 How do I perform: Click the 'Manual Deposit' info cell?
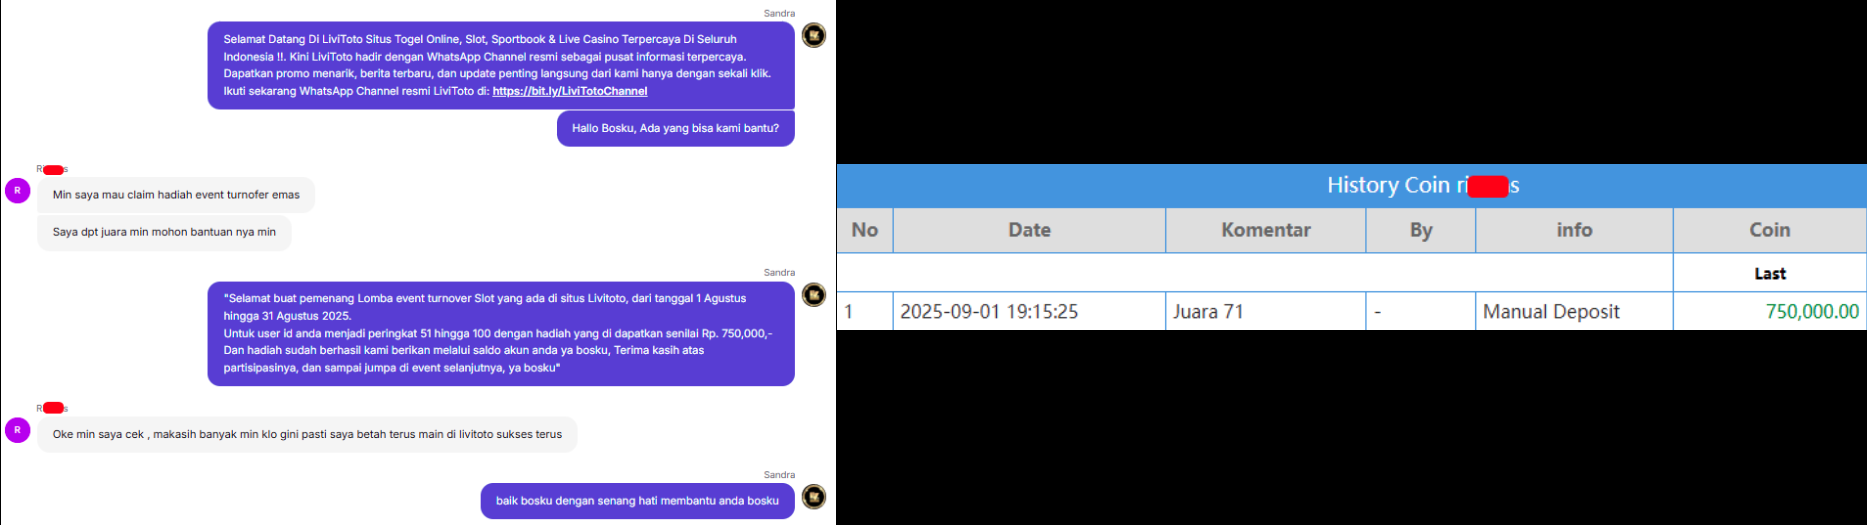1551,311
